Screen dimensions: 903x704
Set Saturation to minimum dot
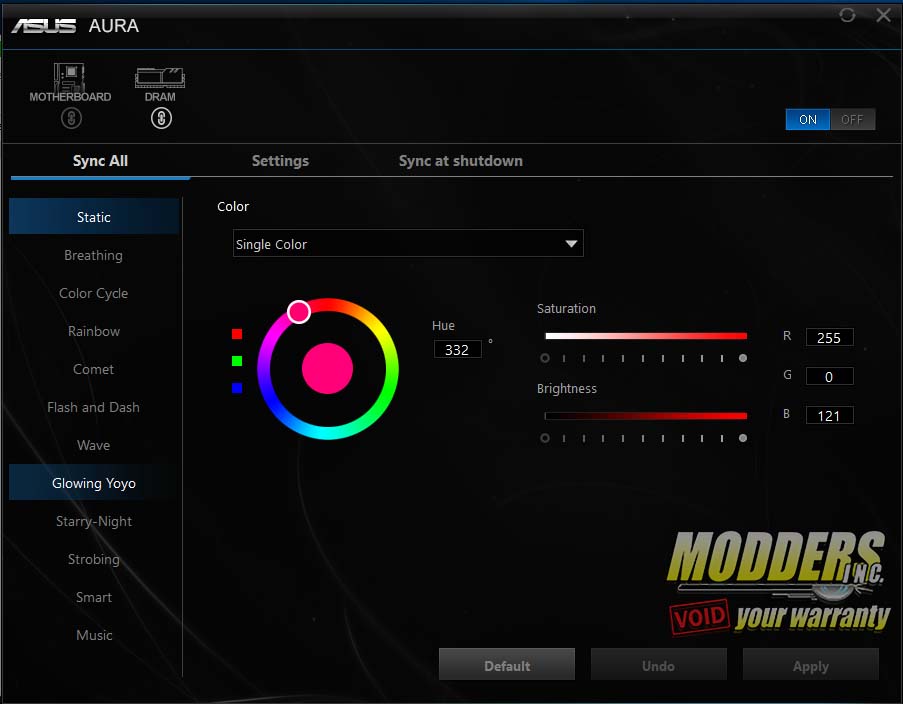(545, 358)
